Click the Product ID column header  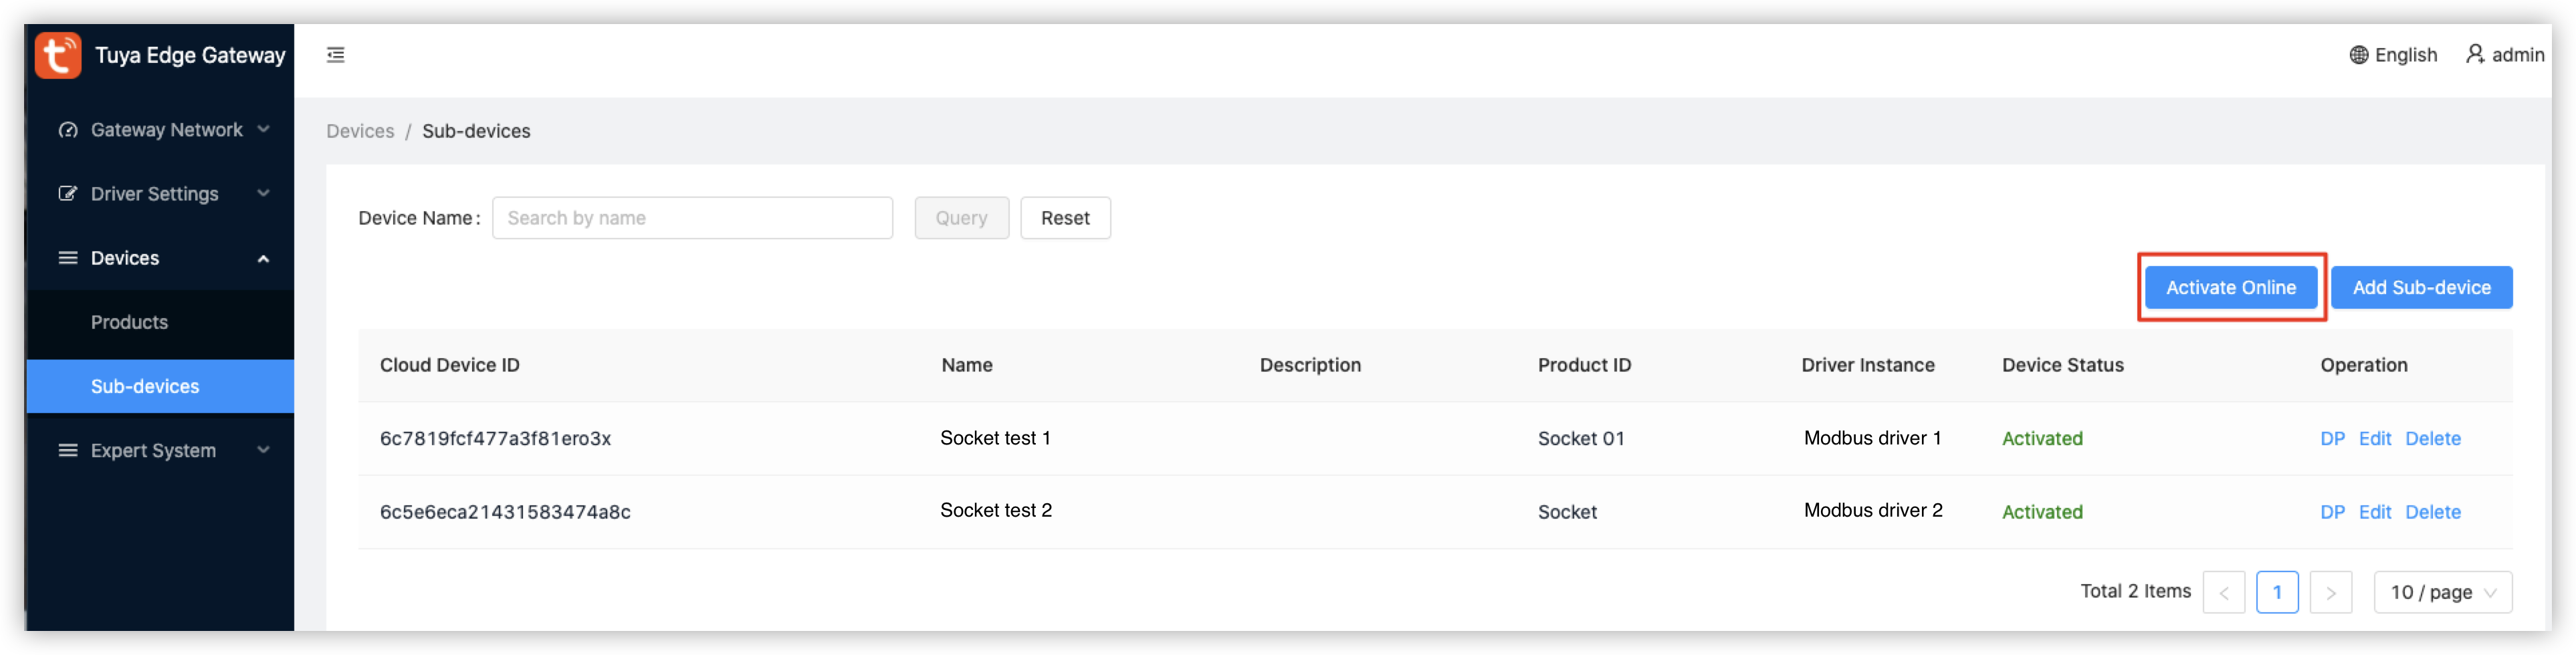pyautogui.click(x=1584, y=365)
